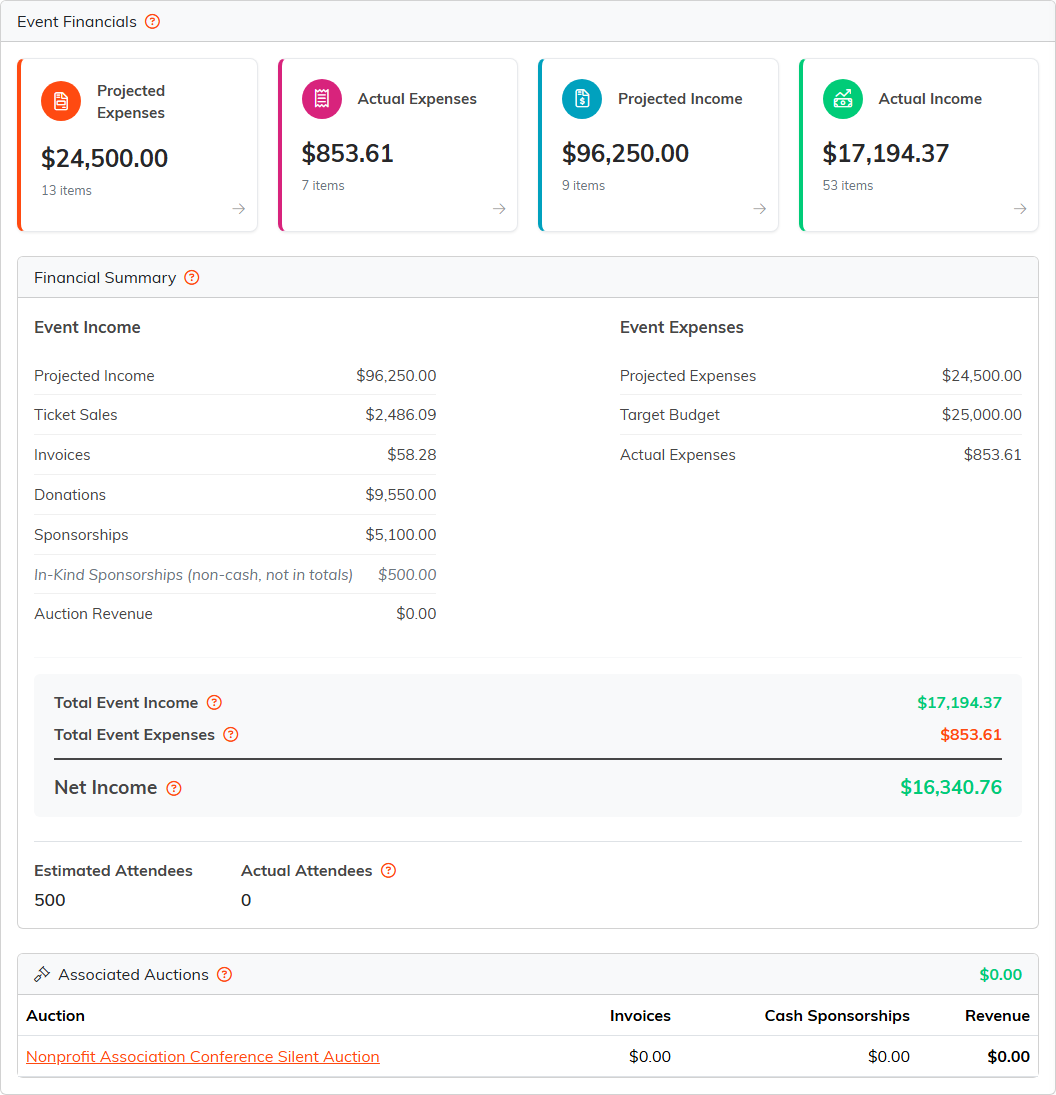The width and height of the screenshot is (1056, 1095).
Task: Click the Invoices column header
Action: coord(640,1016)
